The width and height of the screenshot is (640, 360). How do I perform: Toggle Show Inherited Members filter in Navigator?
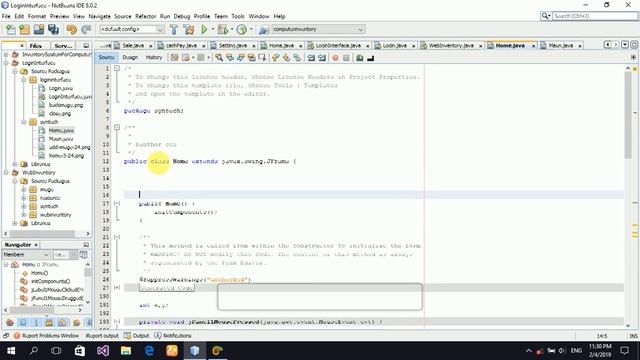click(10, 322)
